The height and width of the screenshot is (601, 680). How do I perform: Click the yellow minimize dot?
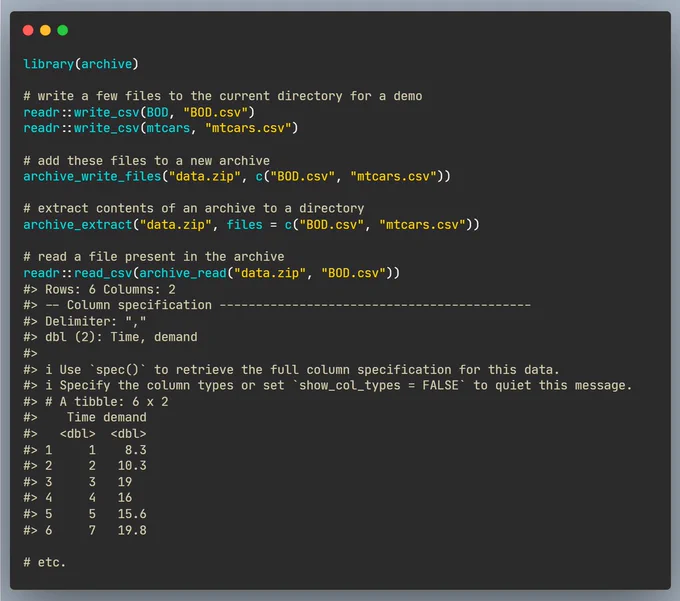tap(46, 30)
